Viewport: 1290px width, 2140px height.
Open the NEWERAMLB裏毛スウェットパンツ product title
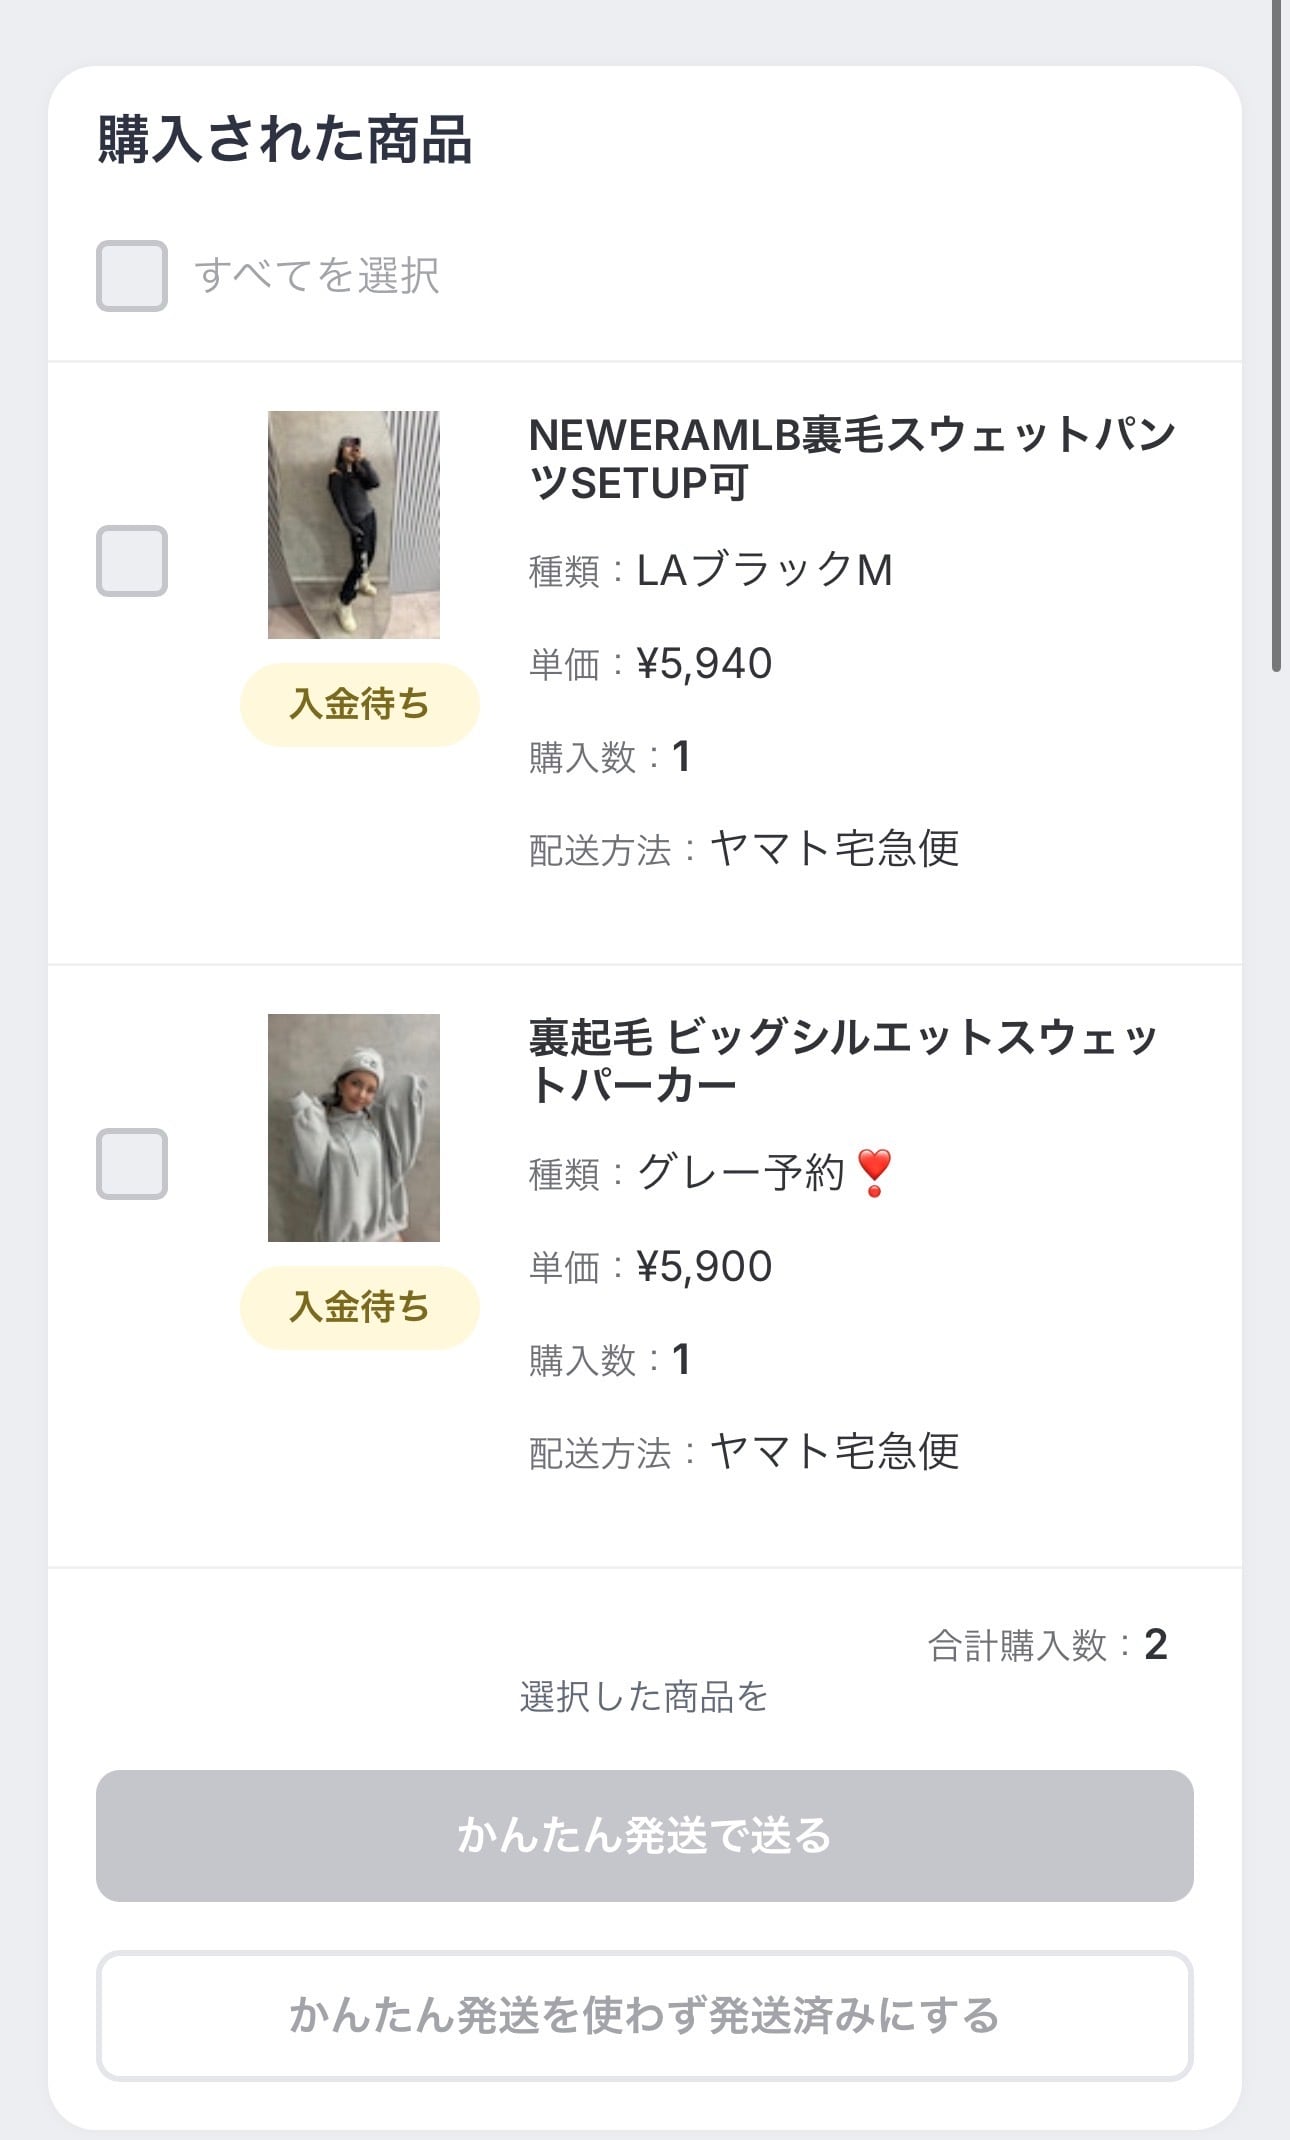tap(850, 459)
